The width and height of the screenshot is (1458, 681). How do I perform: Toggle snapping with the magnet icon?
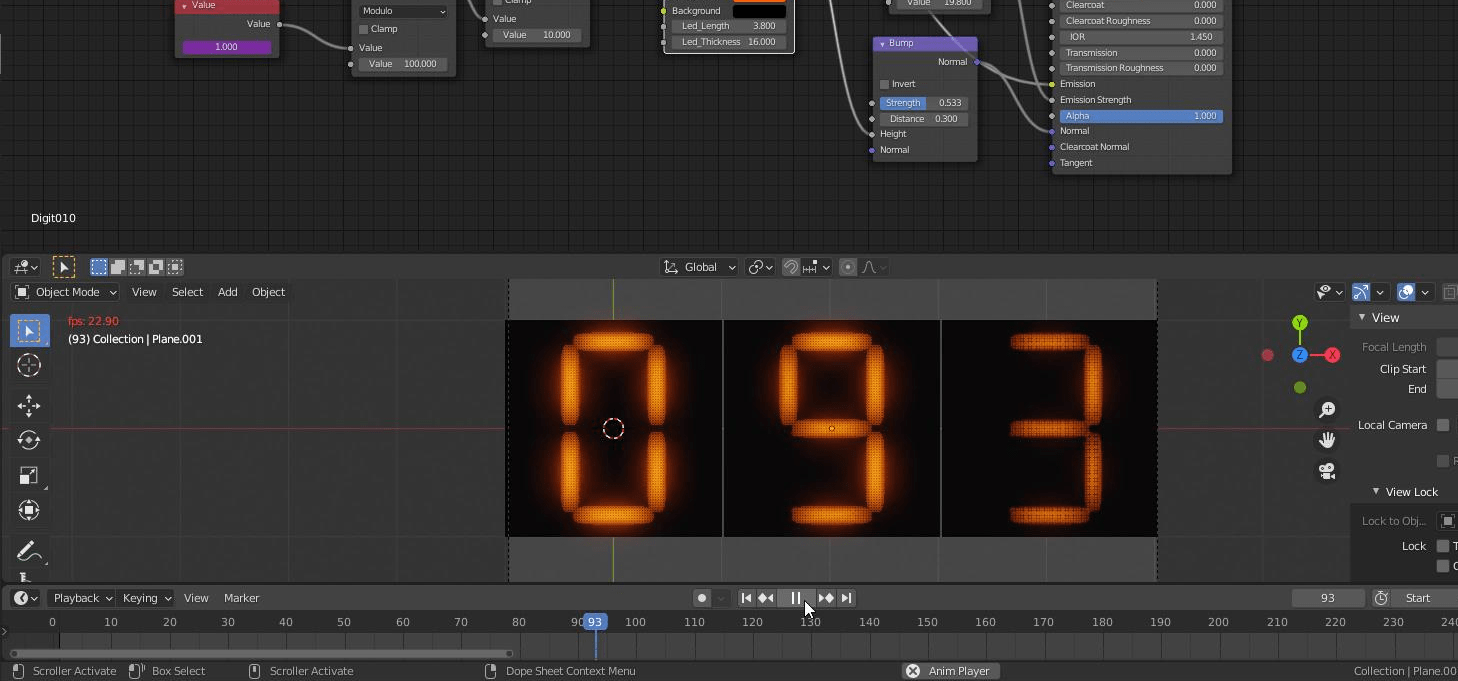[x=790, y=267]
